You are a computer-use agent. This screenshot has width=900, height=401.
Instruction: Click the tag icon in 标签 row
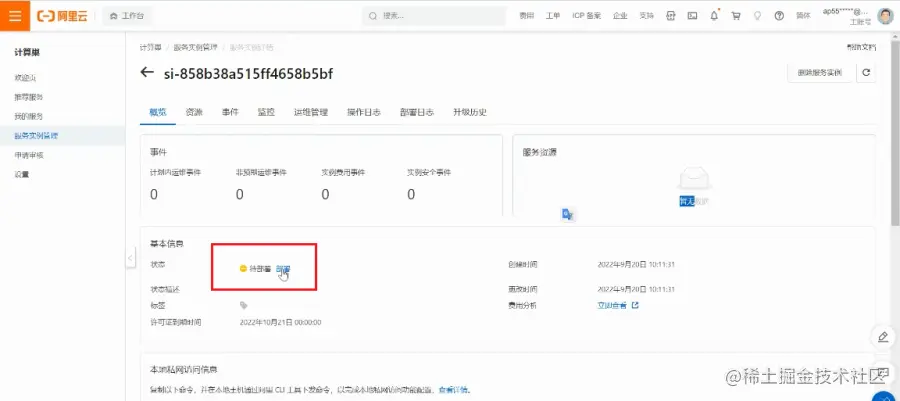pos(243,305)
